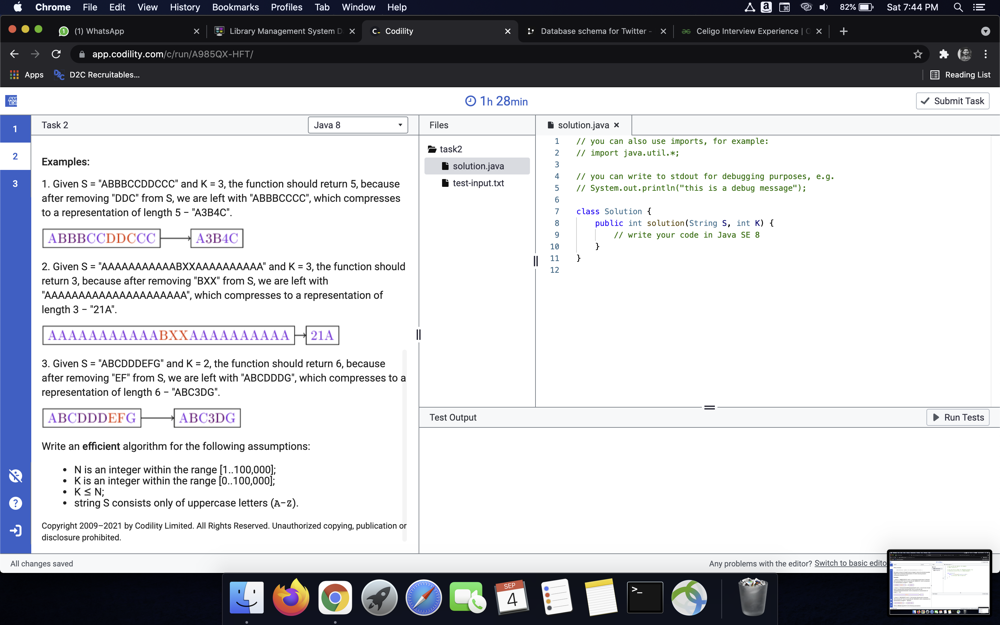Open Terminal from the Dock

point(645,598)
